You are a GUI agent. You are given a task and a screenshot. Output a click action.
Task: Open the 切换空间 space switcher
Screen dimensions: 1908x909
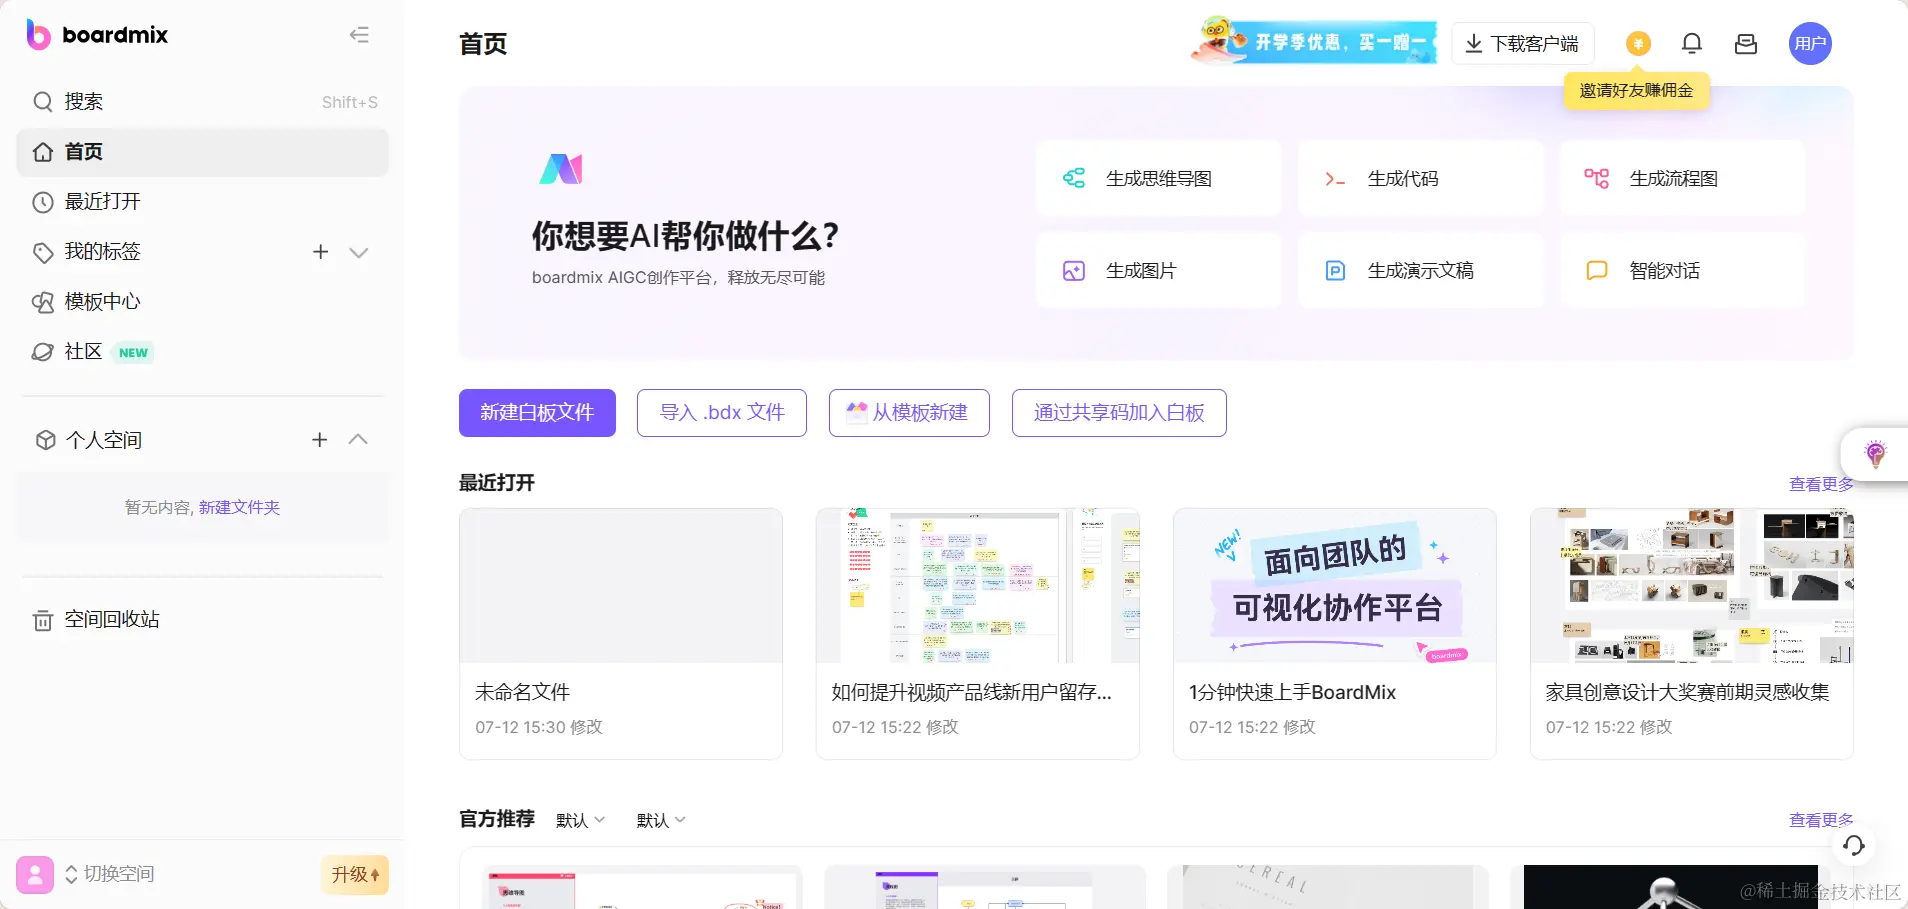(x=109, y=874)
